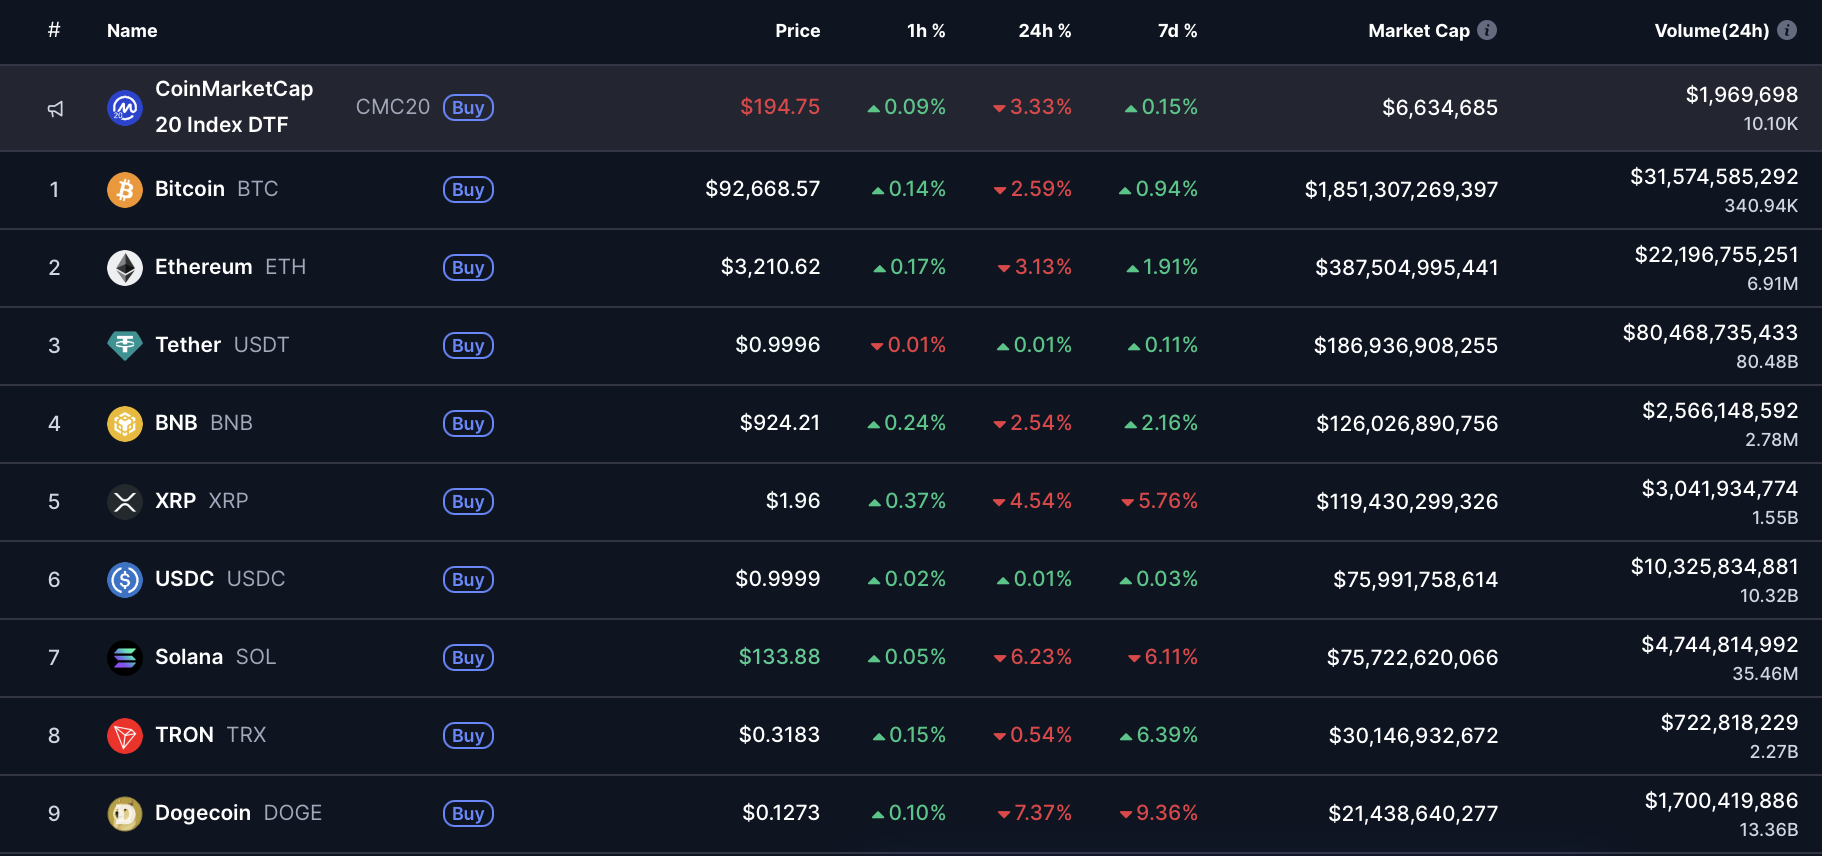This screenshot has height=856, width=1822.
Task: Open Ethereum's market cap value $387,504,995,441
Action: (1406, 268)
